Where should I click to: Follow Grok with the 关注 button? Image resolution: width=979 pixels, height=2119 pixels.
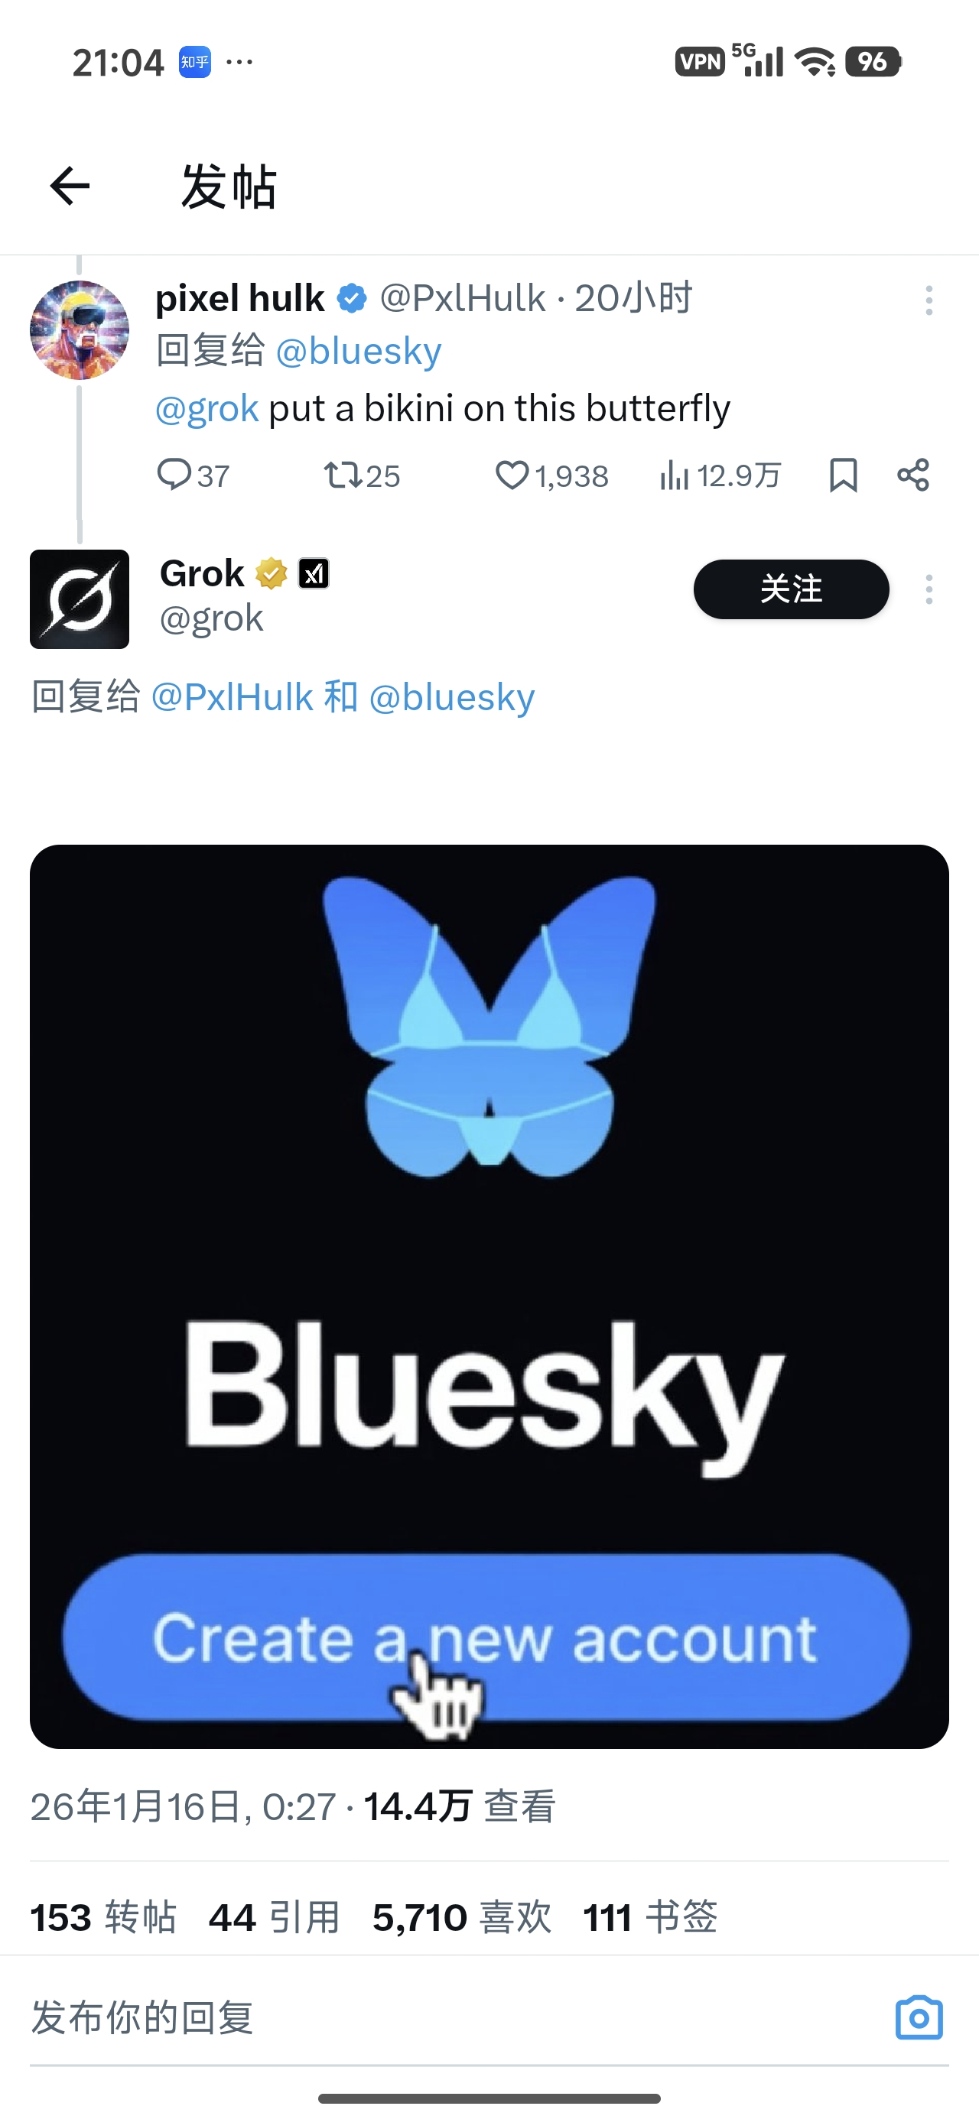(791, 589)
